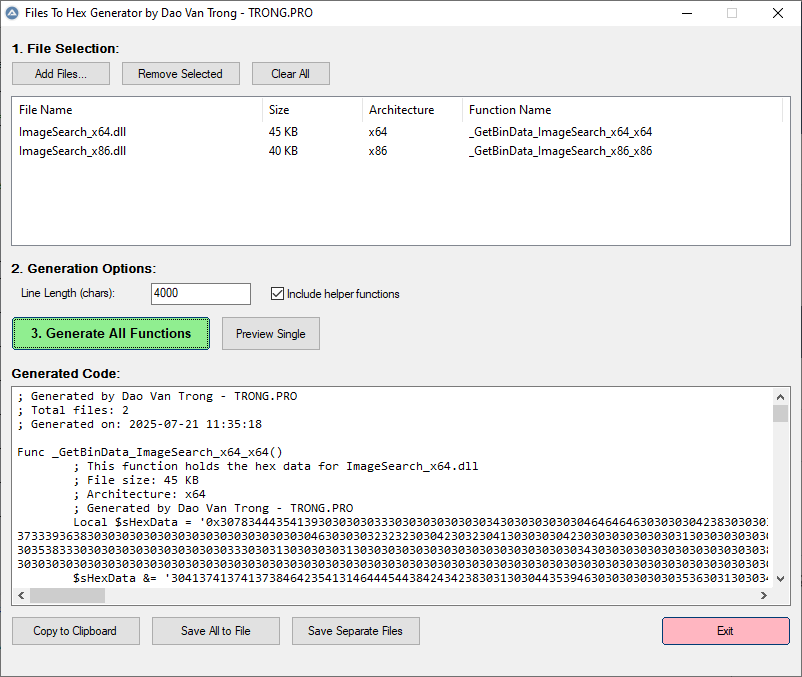
Task: Sort by the Size column header
Action: [313, 110]
